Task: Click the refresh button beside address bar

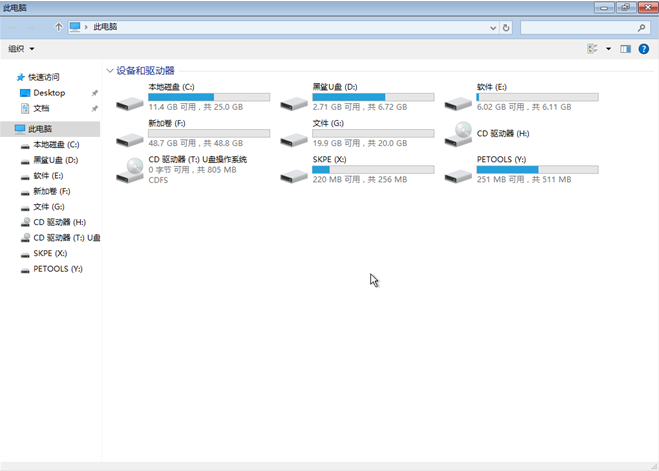Action: click(506, 28)
